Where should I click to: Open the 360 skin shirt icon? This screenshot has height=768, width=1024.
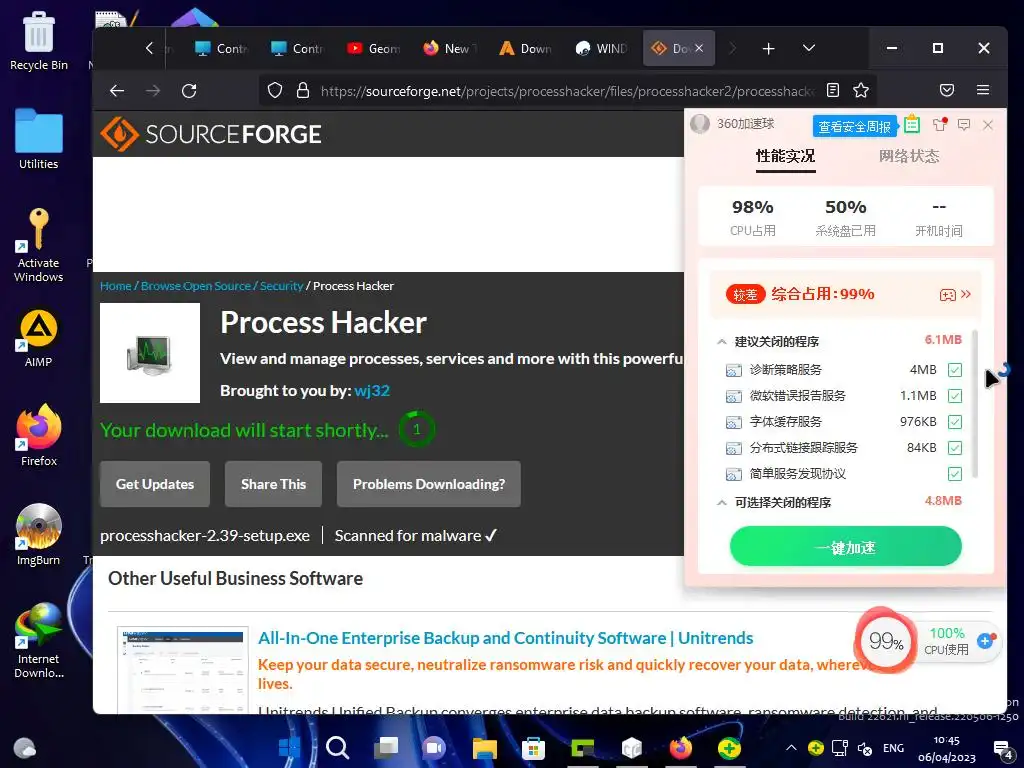click(x=940, y=124)
